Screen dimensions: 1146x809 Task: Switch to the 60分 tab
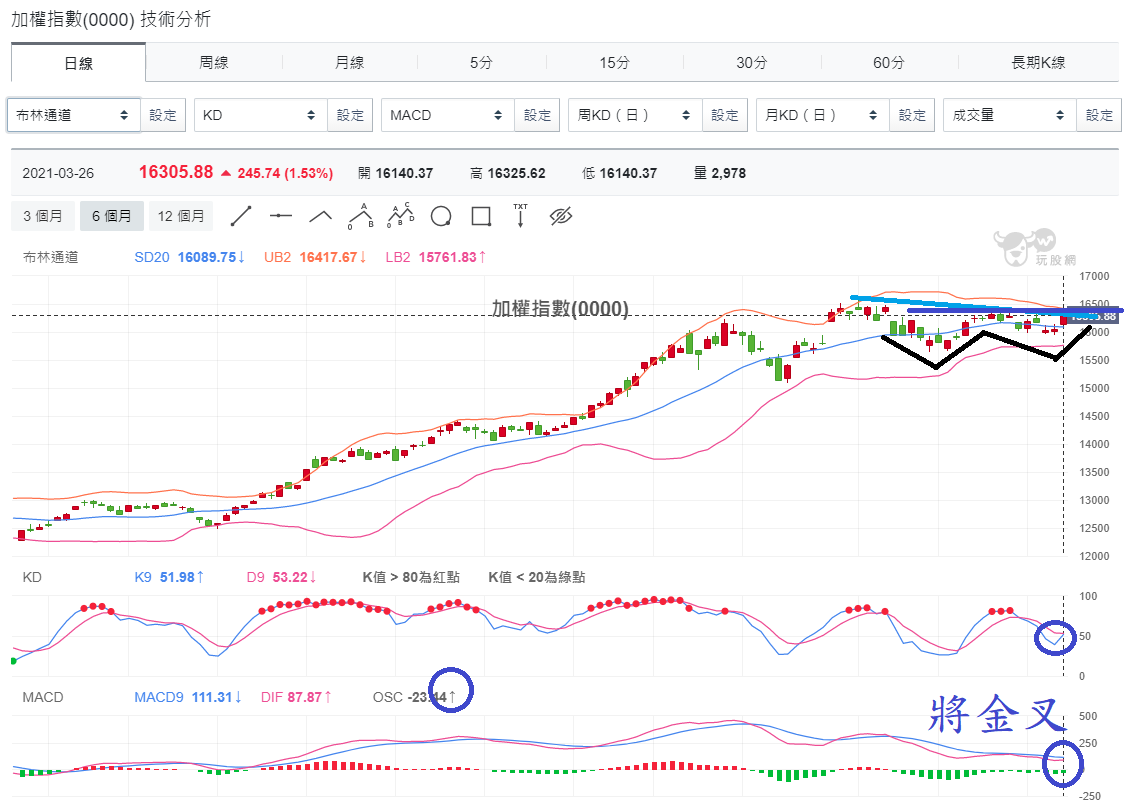click(x=888, y=63)
